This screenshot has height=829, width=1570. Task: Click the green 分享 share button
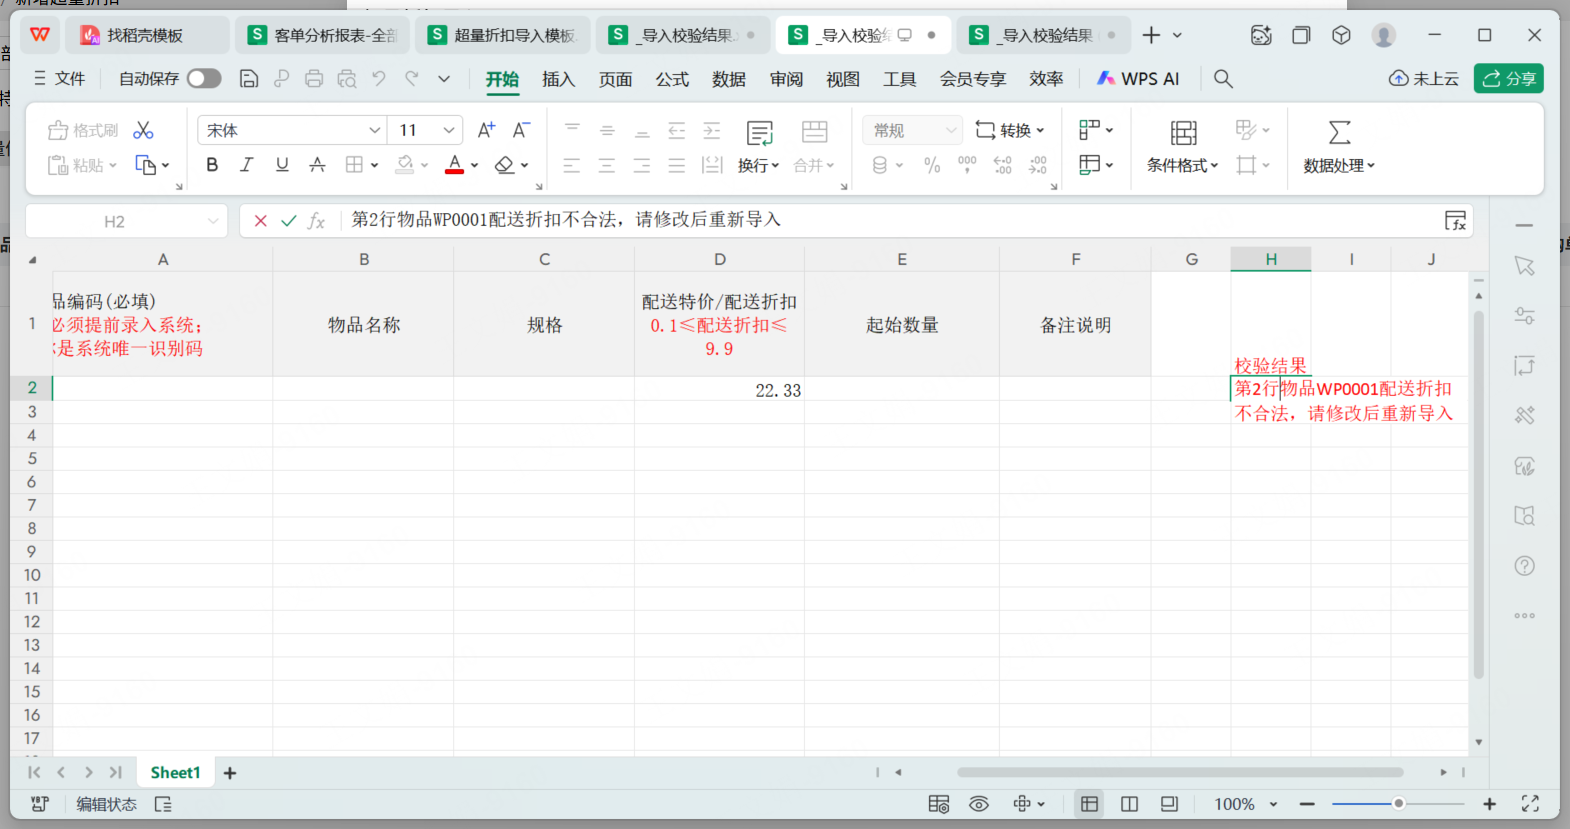(1508, 79)
